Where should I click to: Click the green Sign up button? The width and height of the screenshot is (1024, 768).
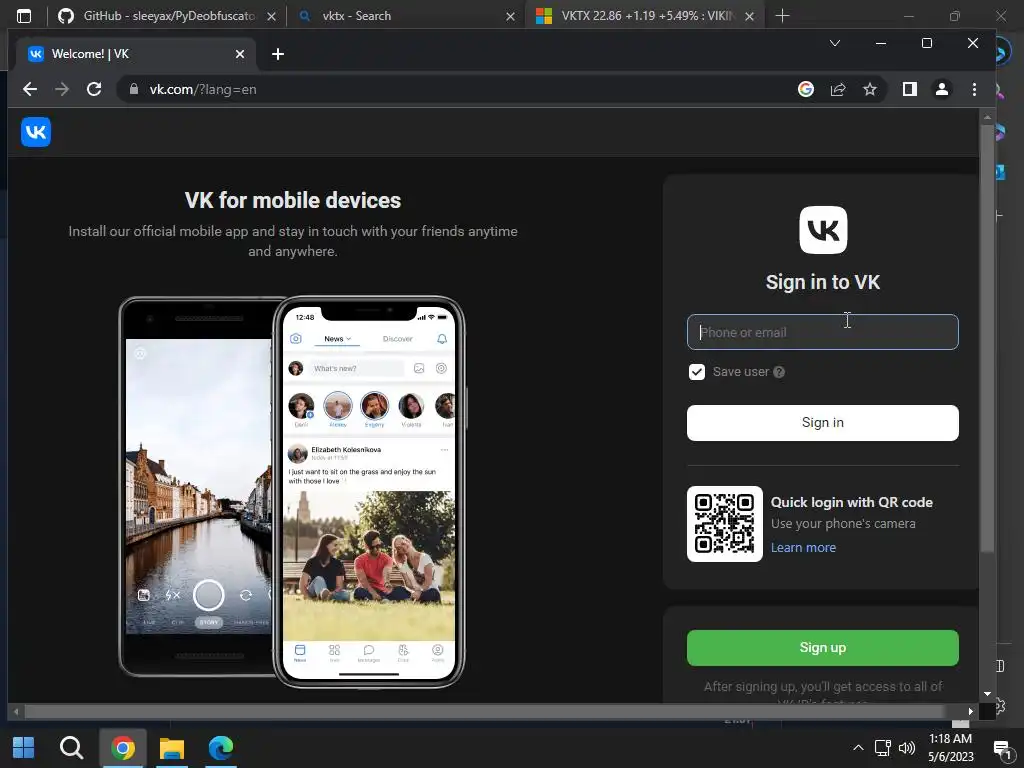click(823, 647)
